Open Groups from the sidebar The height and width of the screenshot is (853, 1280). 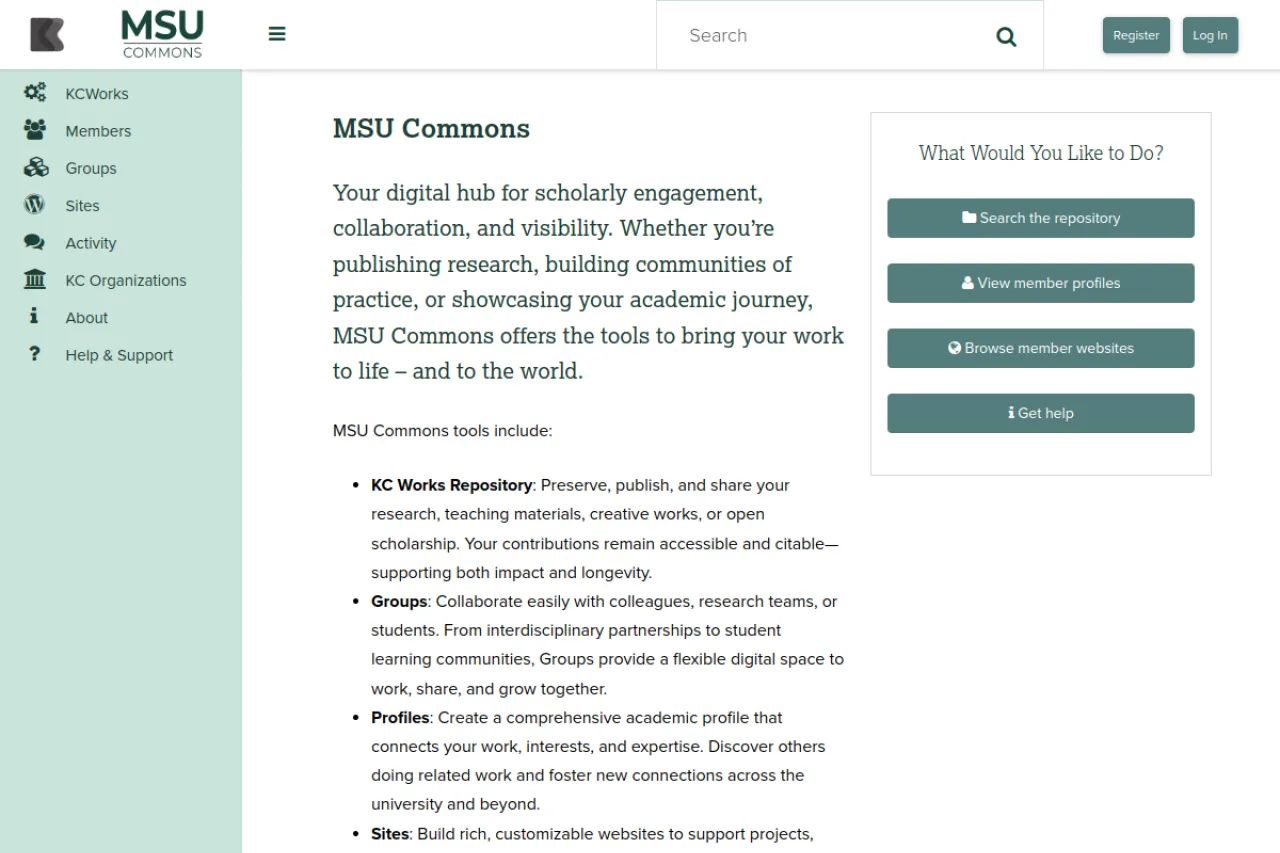[91, 168]
